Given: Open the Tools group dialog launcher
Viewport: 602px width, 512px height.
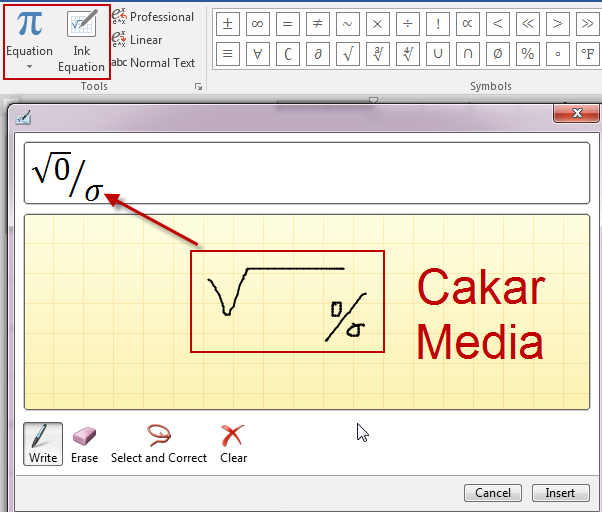Looking at the screenshot, I should [198, 86].
